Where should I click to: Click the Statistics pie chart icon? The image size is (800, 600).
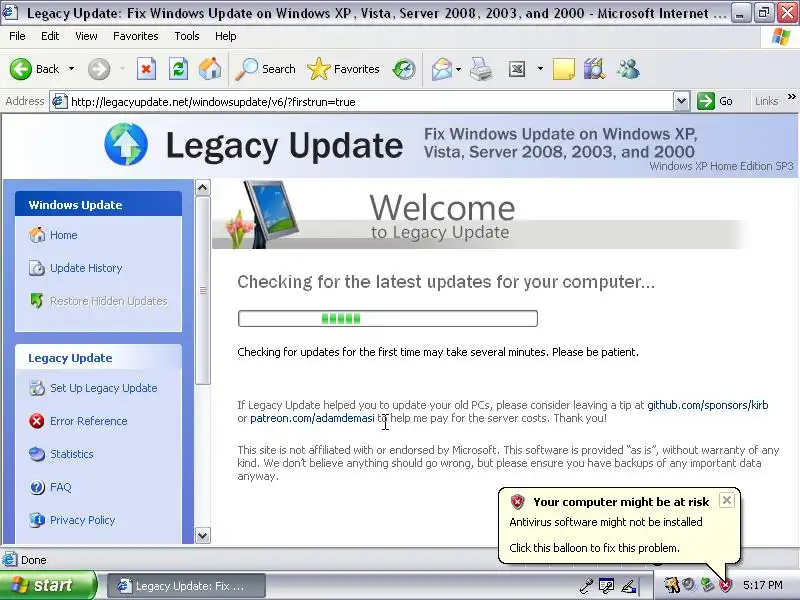(x=37, y=454)
